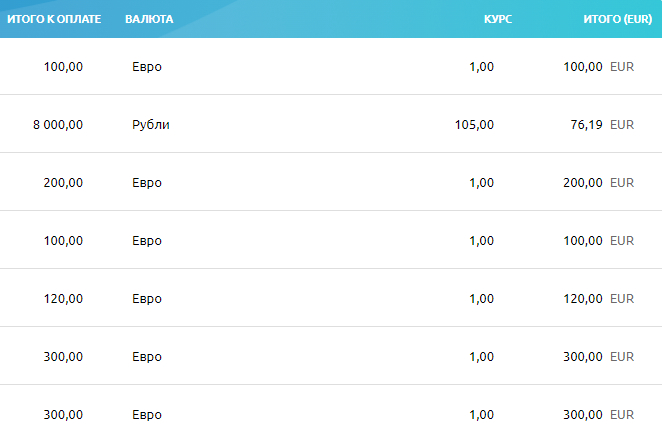Click the ИТОГО (EUR) column header
The image size is (662, 431).
618,19
